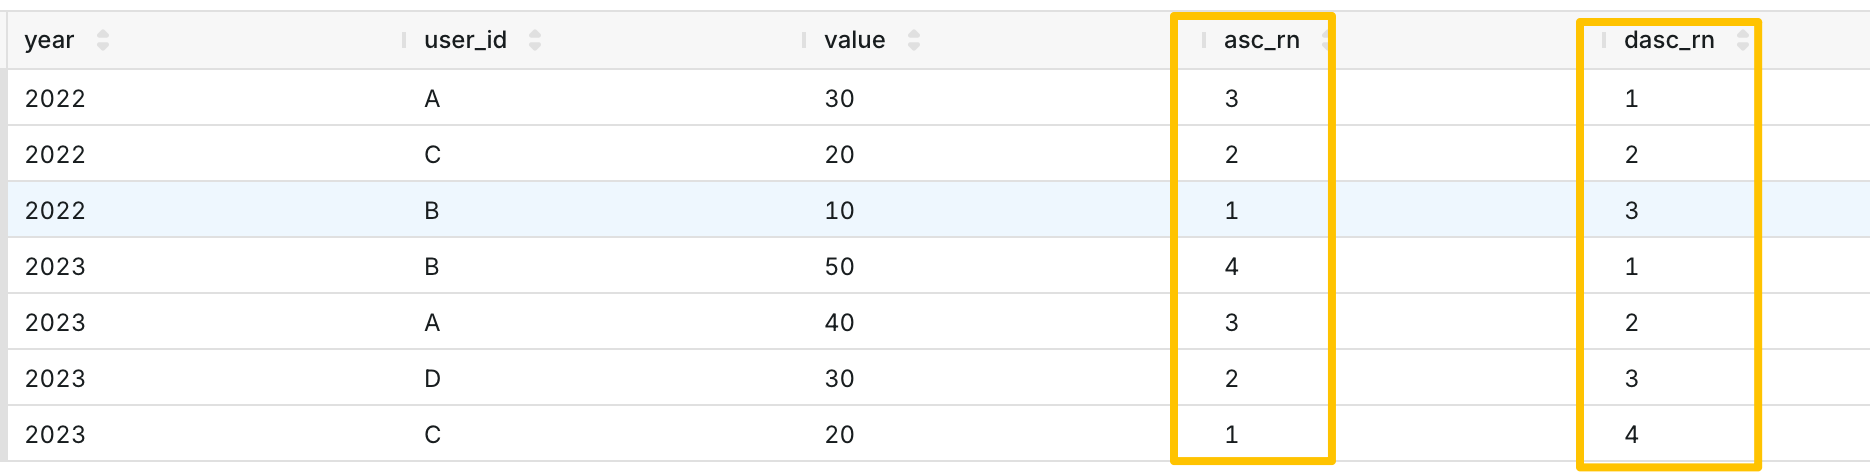
Task: Select user_id cell D in 2023 row
Action: click(432, 379)
